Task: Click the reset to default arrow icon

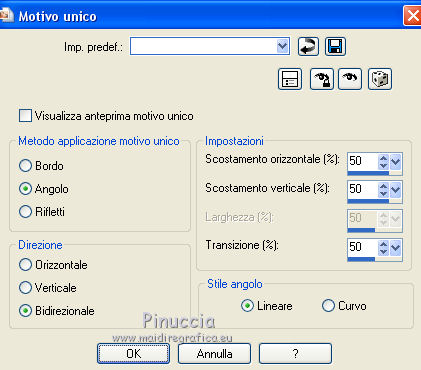Action: 308,46
